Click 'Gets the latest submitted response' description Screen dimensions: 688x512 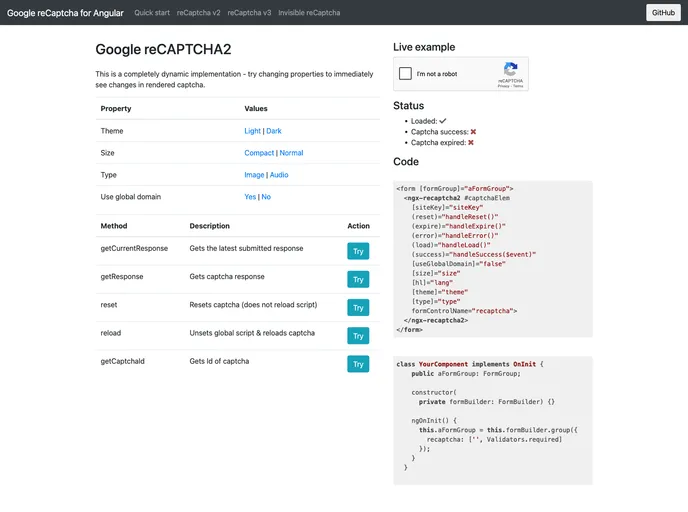coord(246,248)
